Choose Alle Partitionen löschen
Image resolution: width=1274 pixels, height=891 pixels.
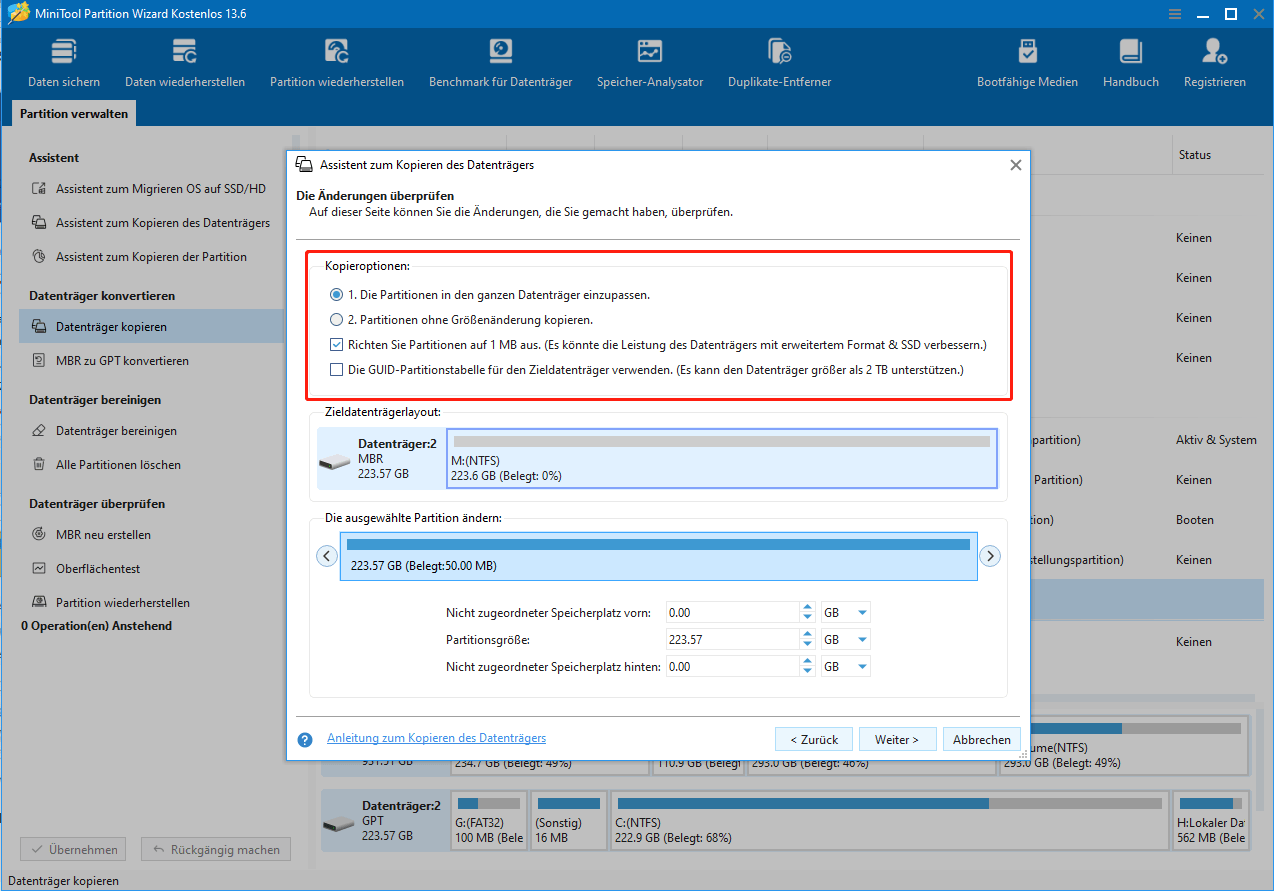coord(106,465)
